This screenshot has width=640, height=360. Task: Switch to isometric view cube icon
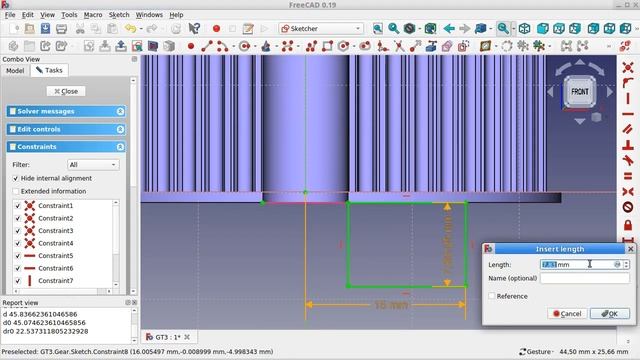point(524,29)
